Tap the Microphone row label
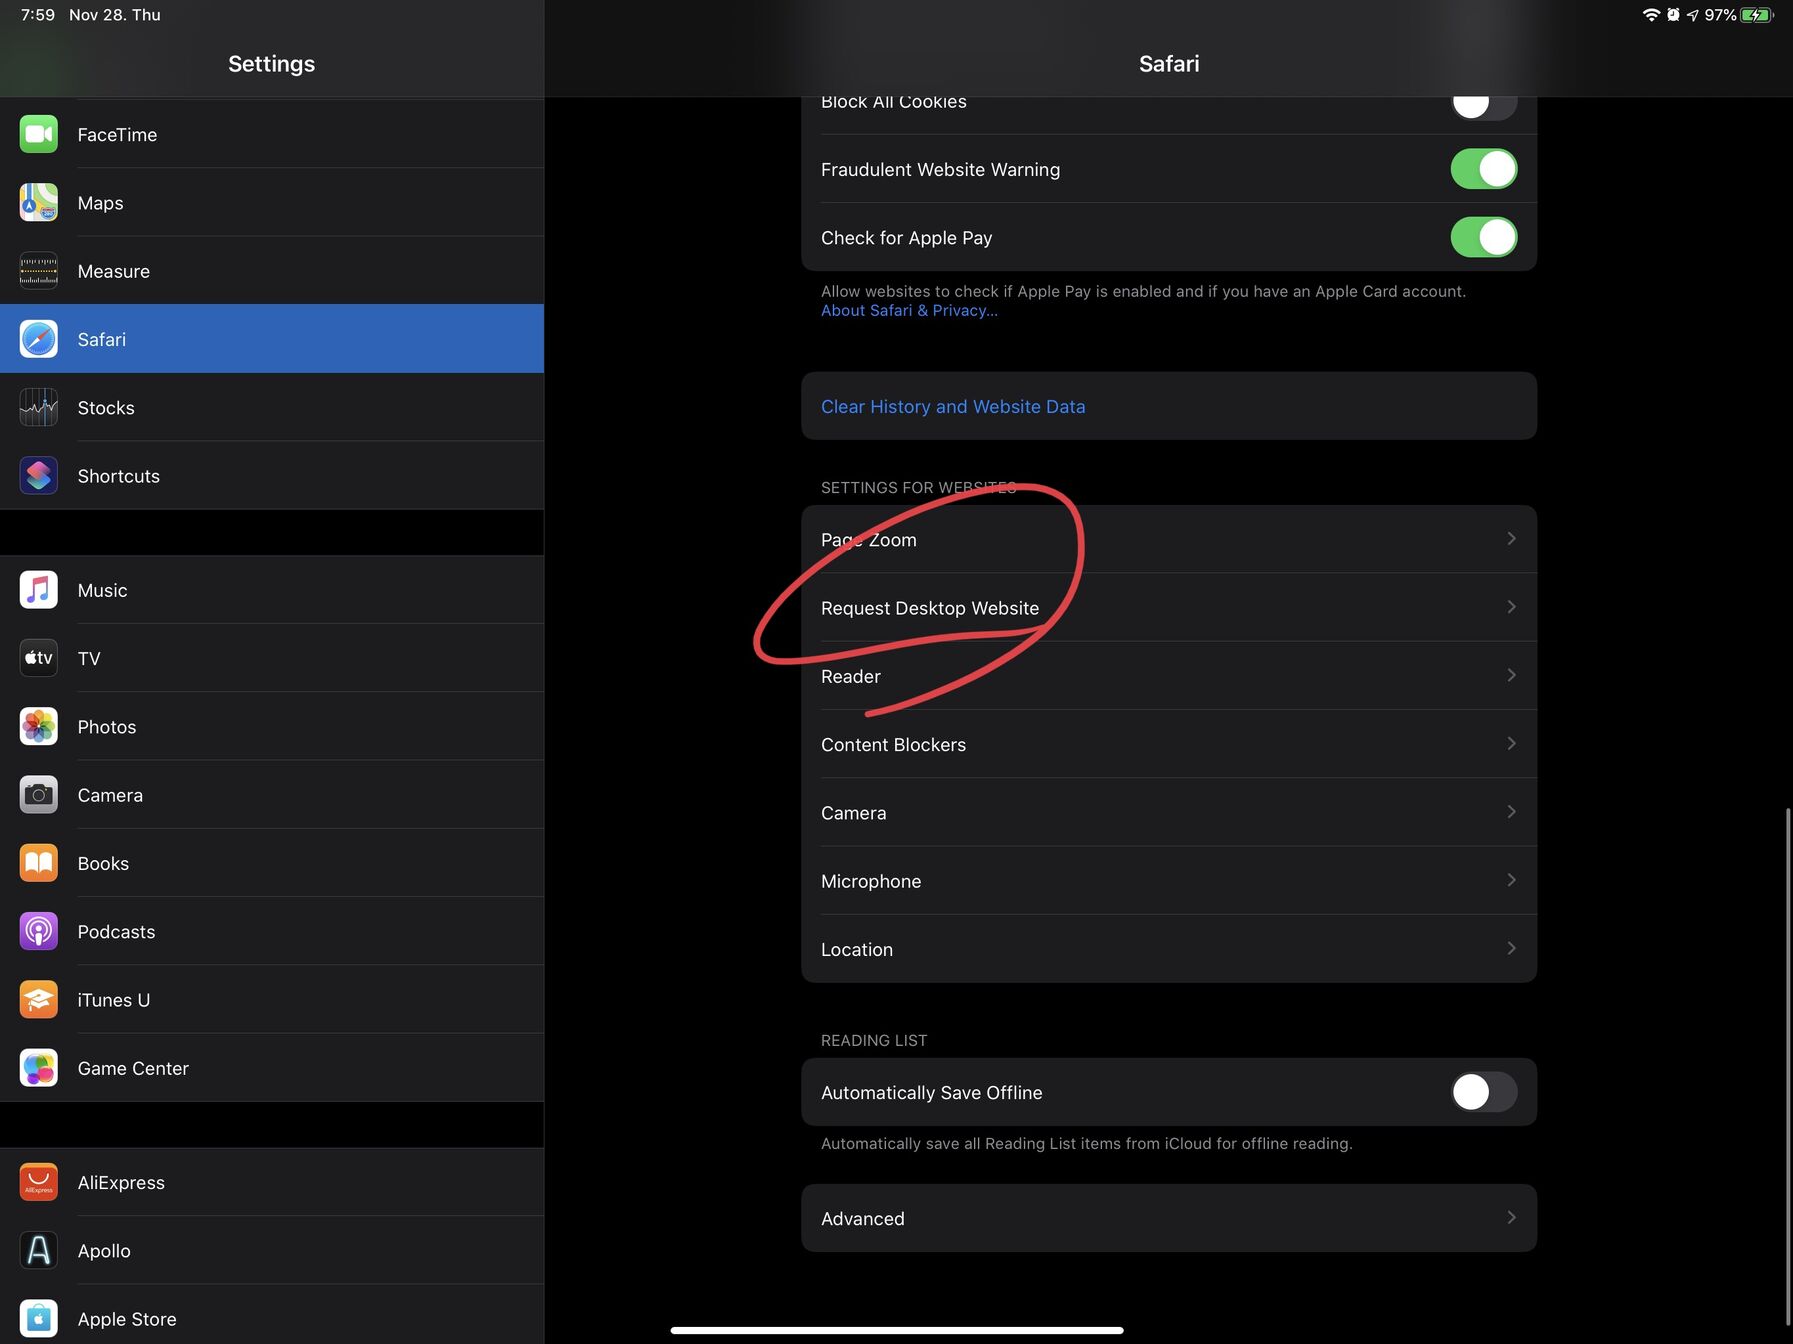 871,881
